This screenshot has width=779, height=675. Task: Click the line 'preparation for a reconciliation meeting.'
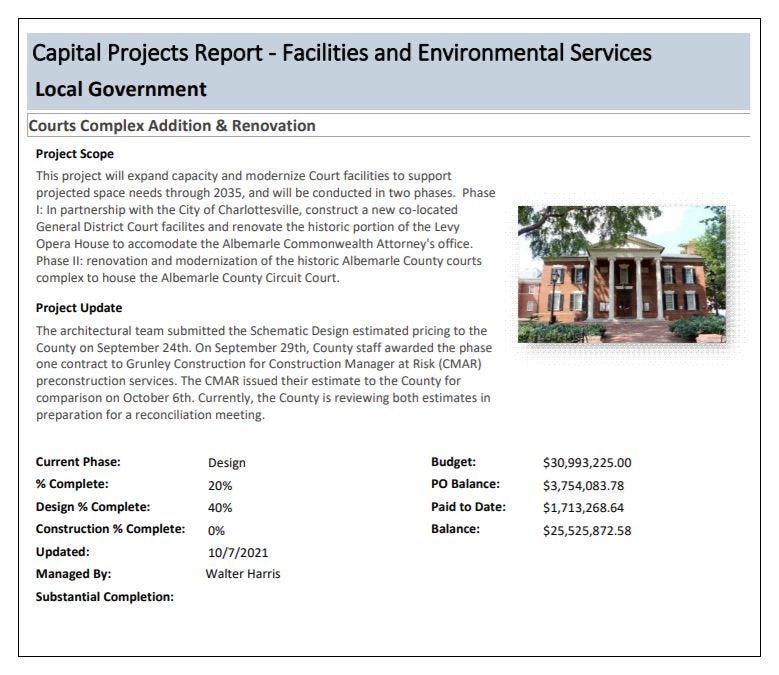tap(150, 415)
